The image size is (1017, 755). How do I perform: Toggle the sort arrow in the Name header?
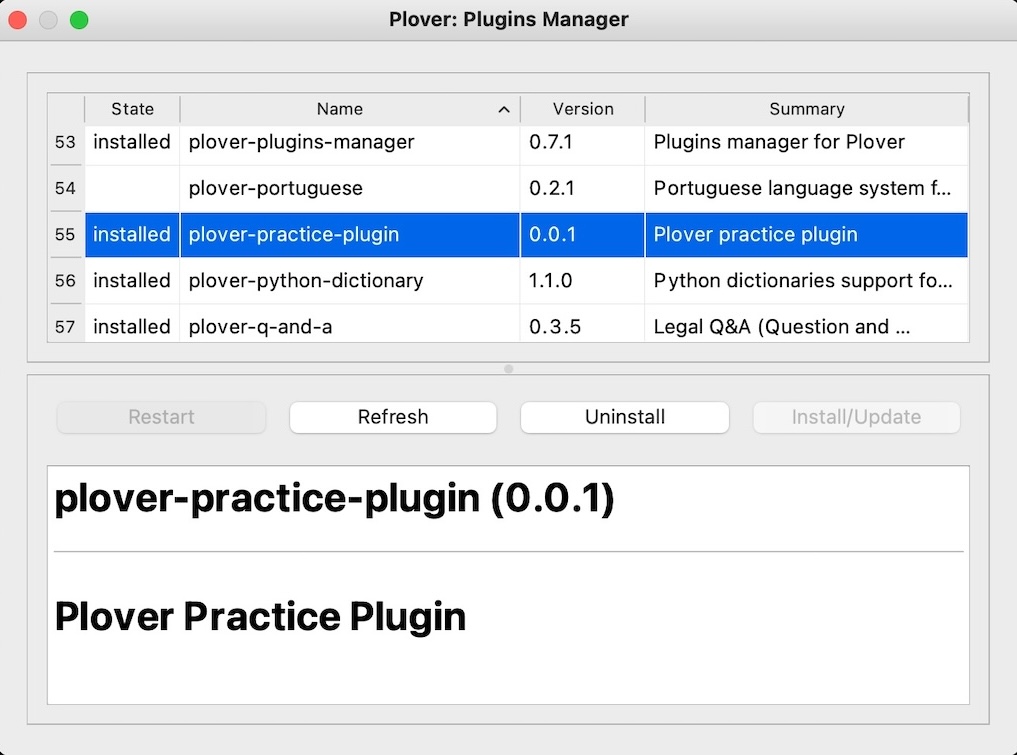(504, 110)
